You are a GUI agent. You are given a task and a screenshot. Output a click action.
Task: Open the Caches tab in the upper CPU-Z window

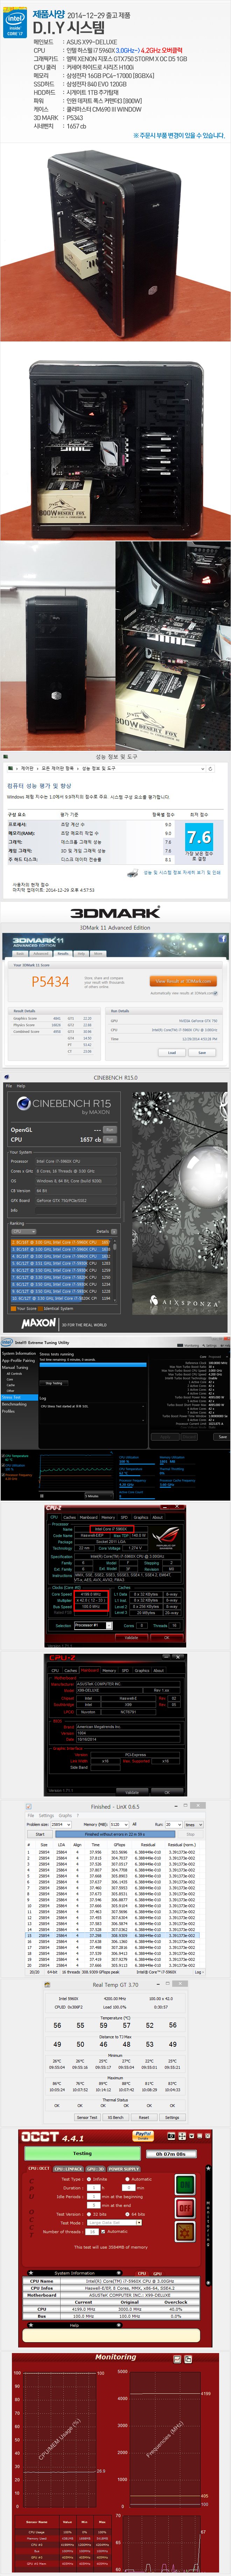[x=69, y=1517]
